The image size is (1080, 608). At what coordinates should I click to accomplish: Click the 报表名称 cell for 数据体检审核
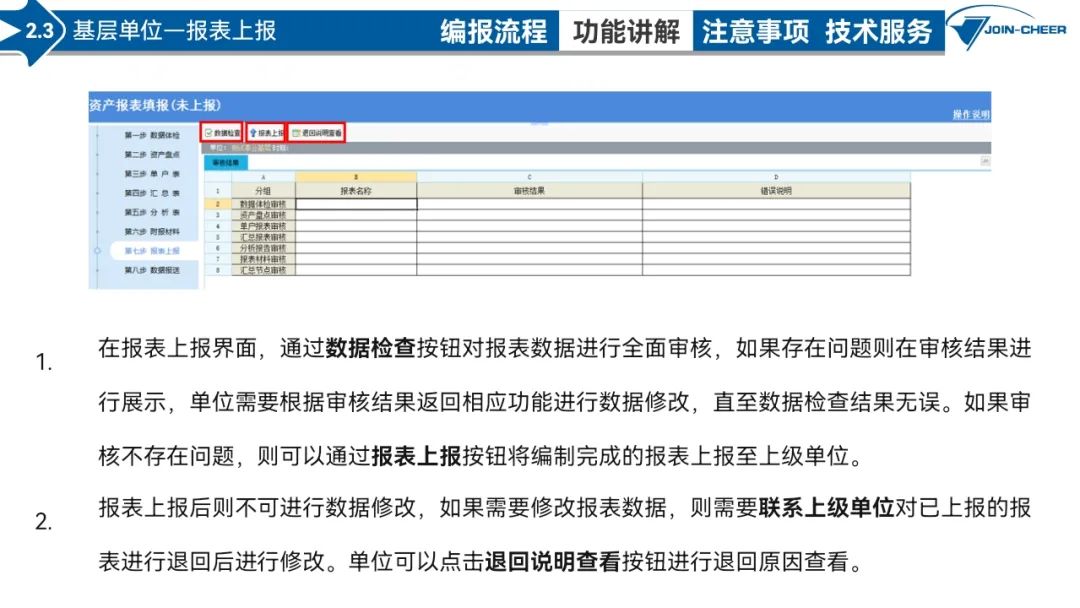(355, 204)
